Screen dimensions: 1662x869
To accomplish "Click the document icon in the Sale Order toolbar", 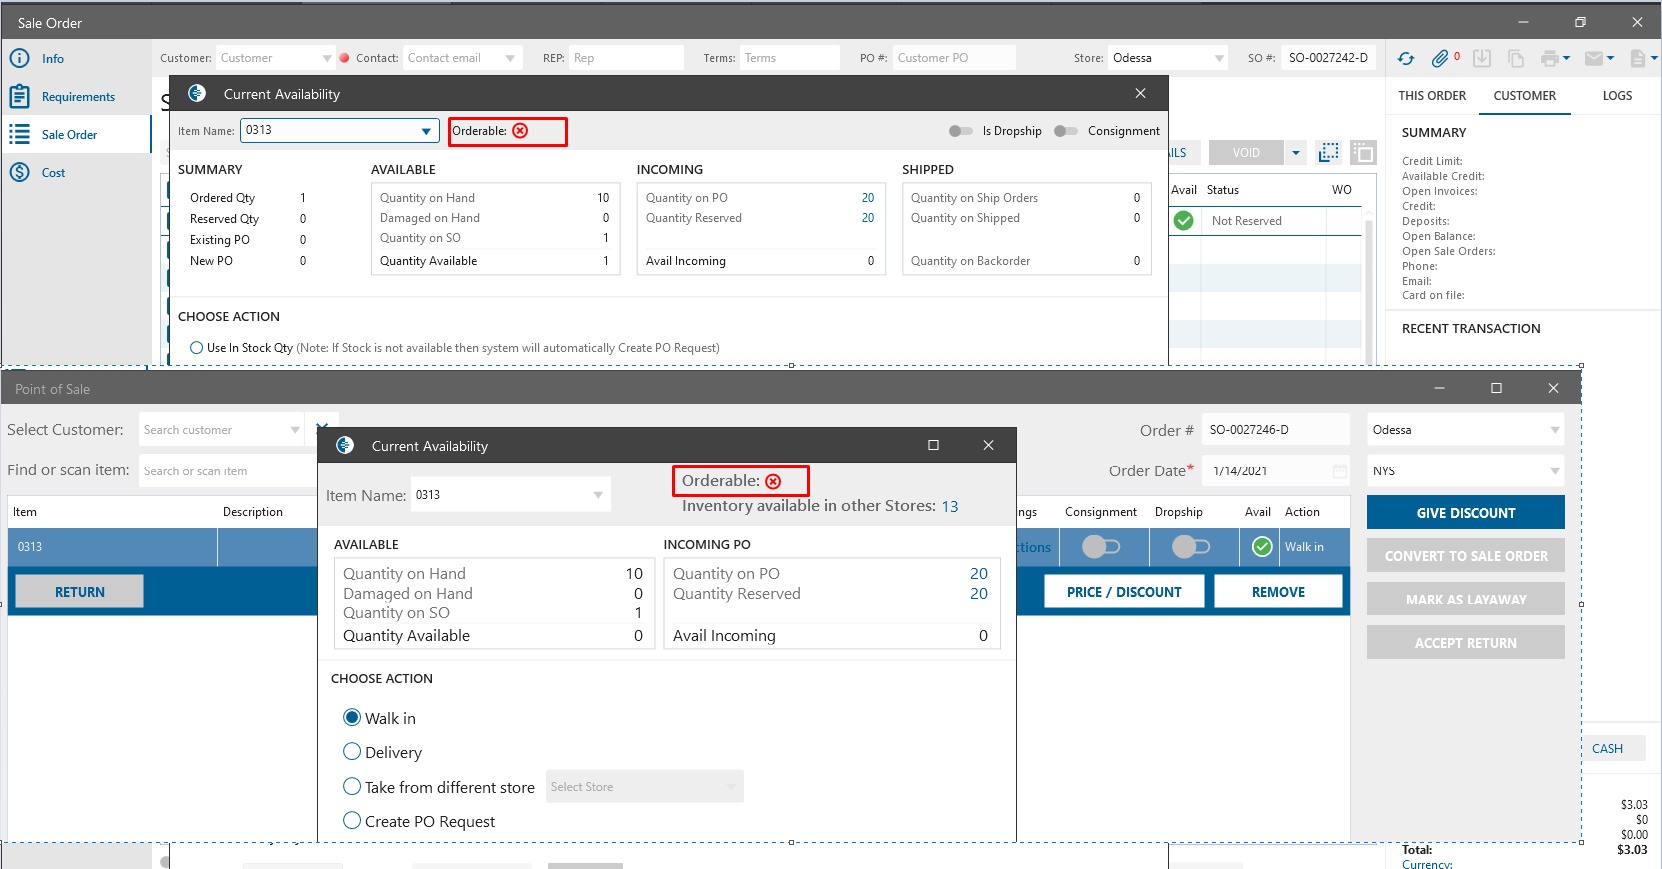I will (x=1637, y=59).
